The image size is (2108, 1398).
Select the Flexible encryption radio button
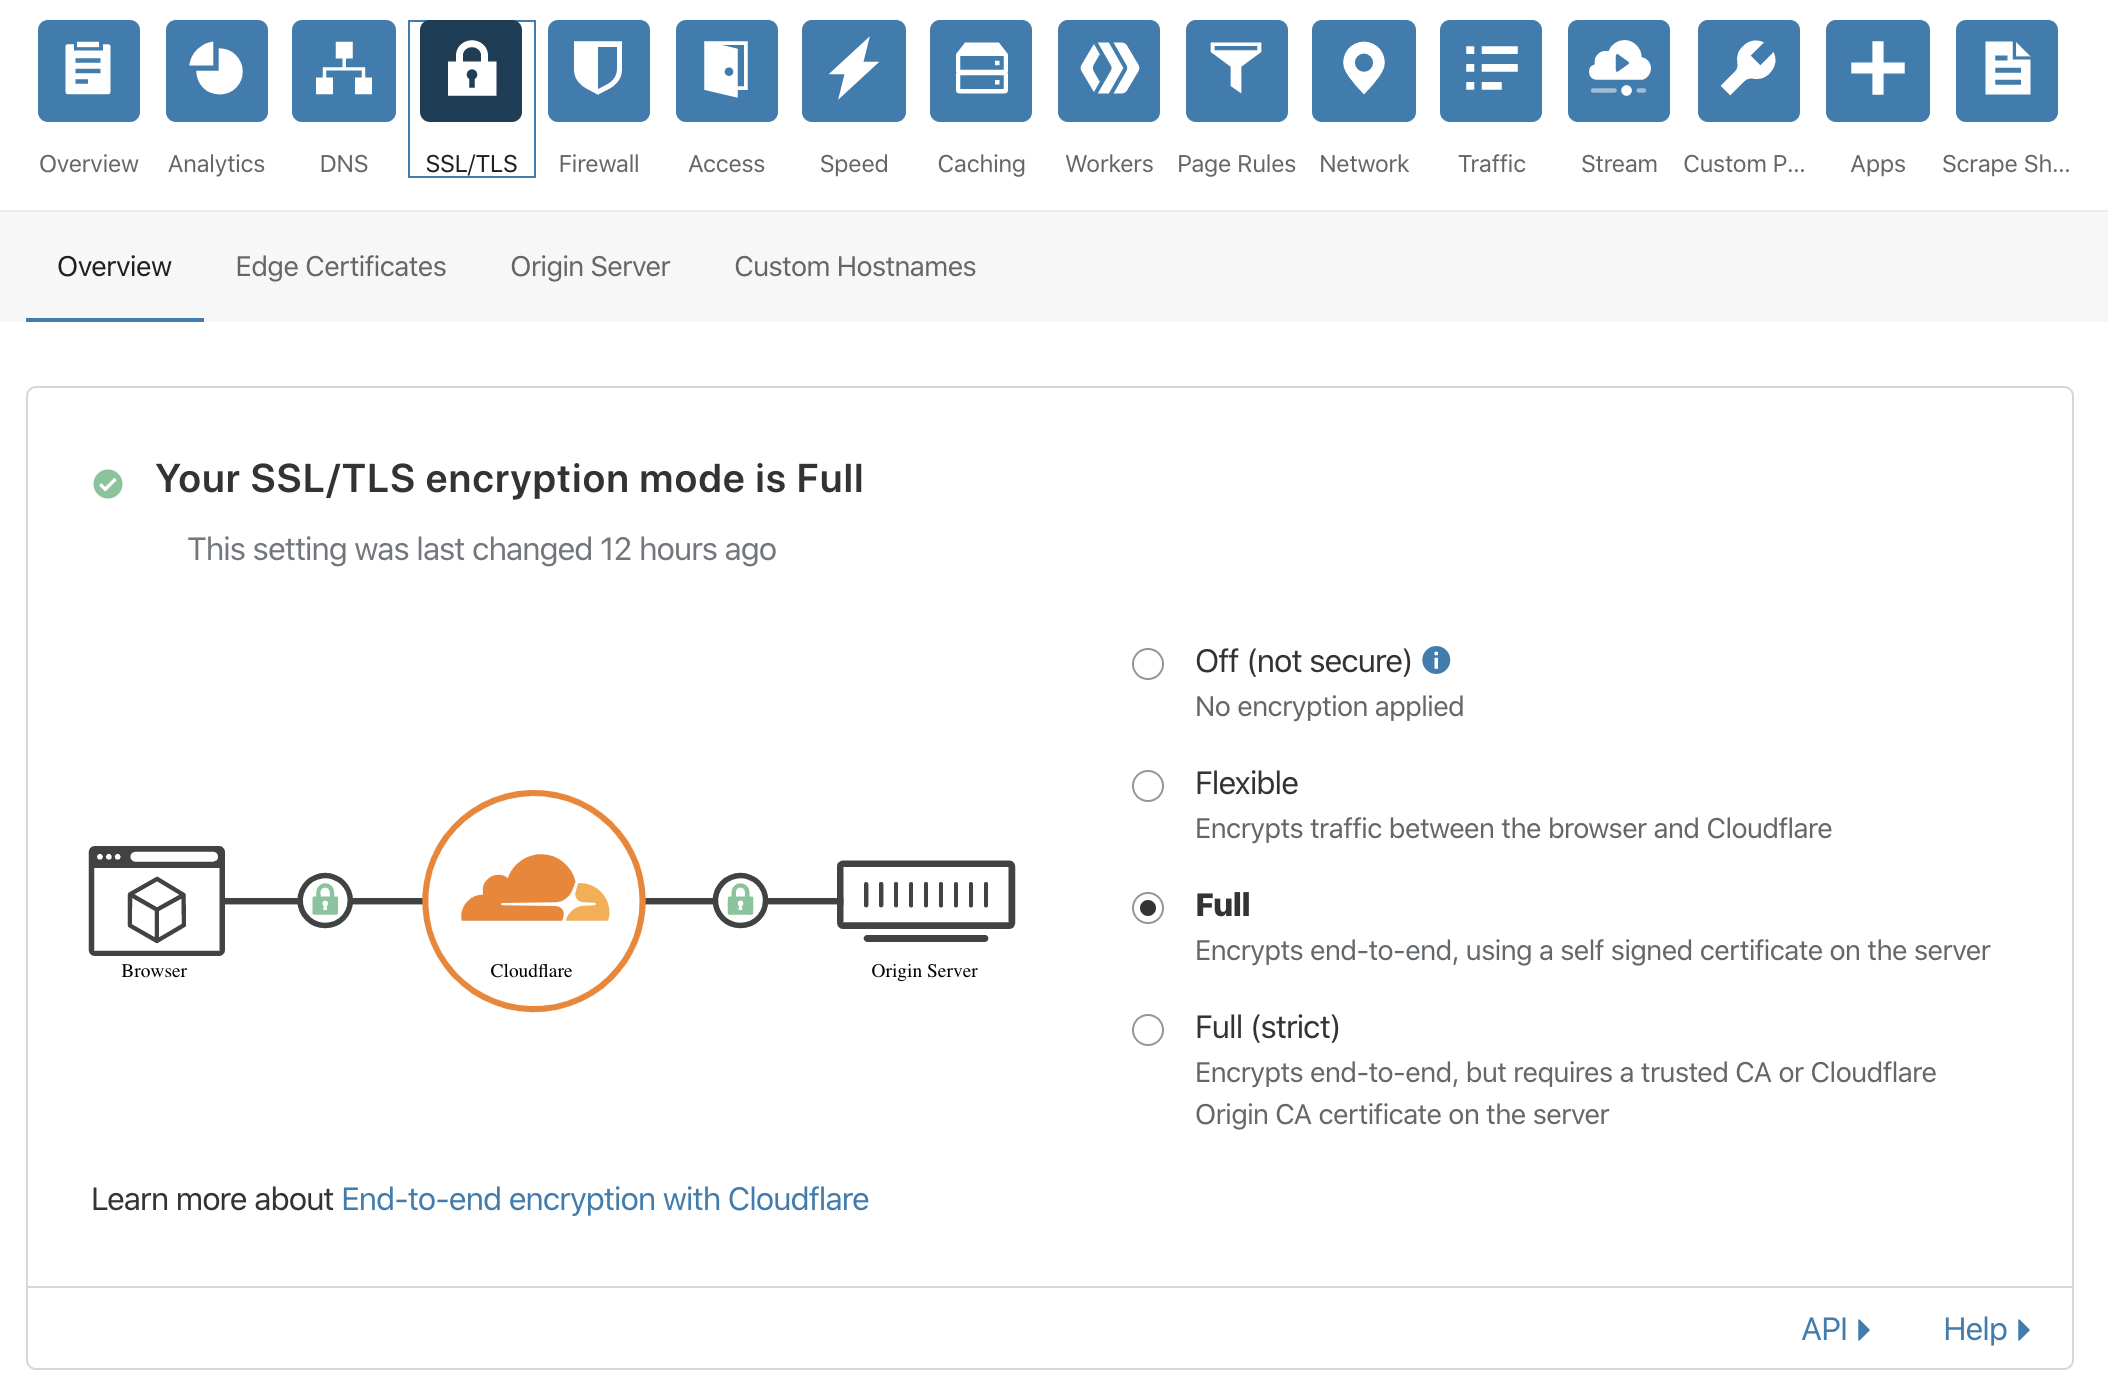point(1148,786)
